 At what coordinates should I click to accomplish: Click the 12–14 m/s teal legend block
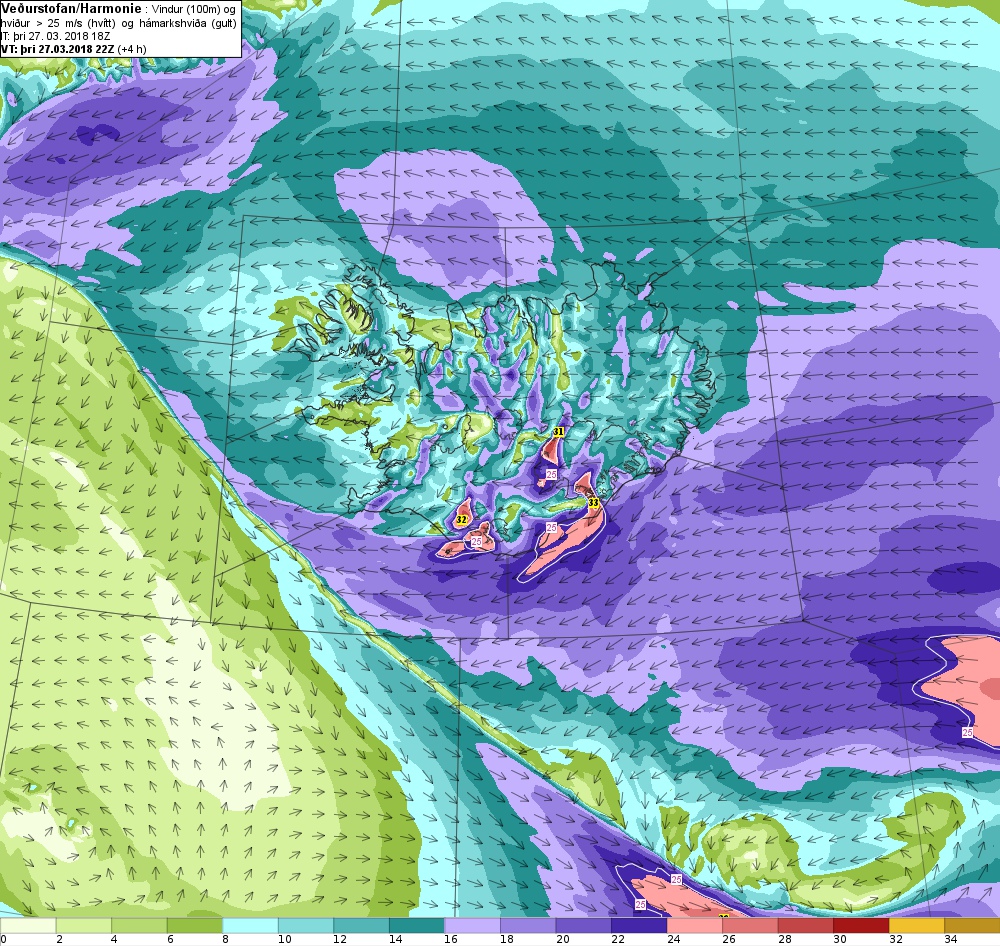[x=361, y=925]
